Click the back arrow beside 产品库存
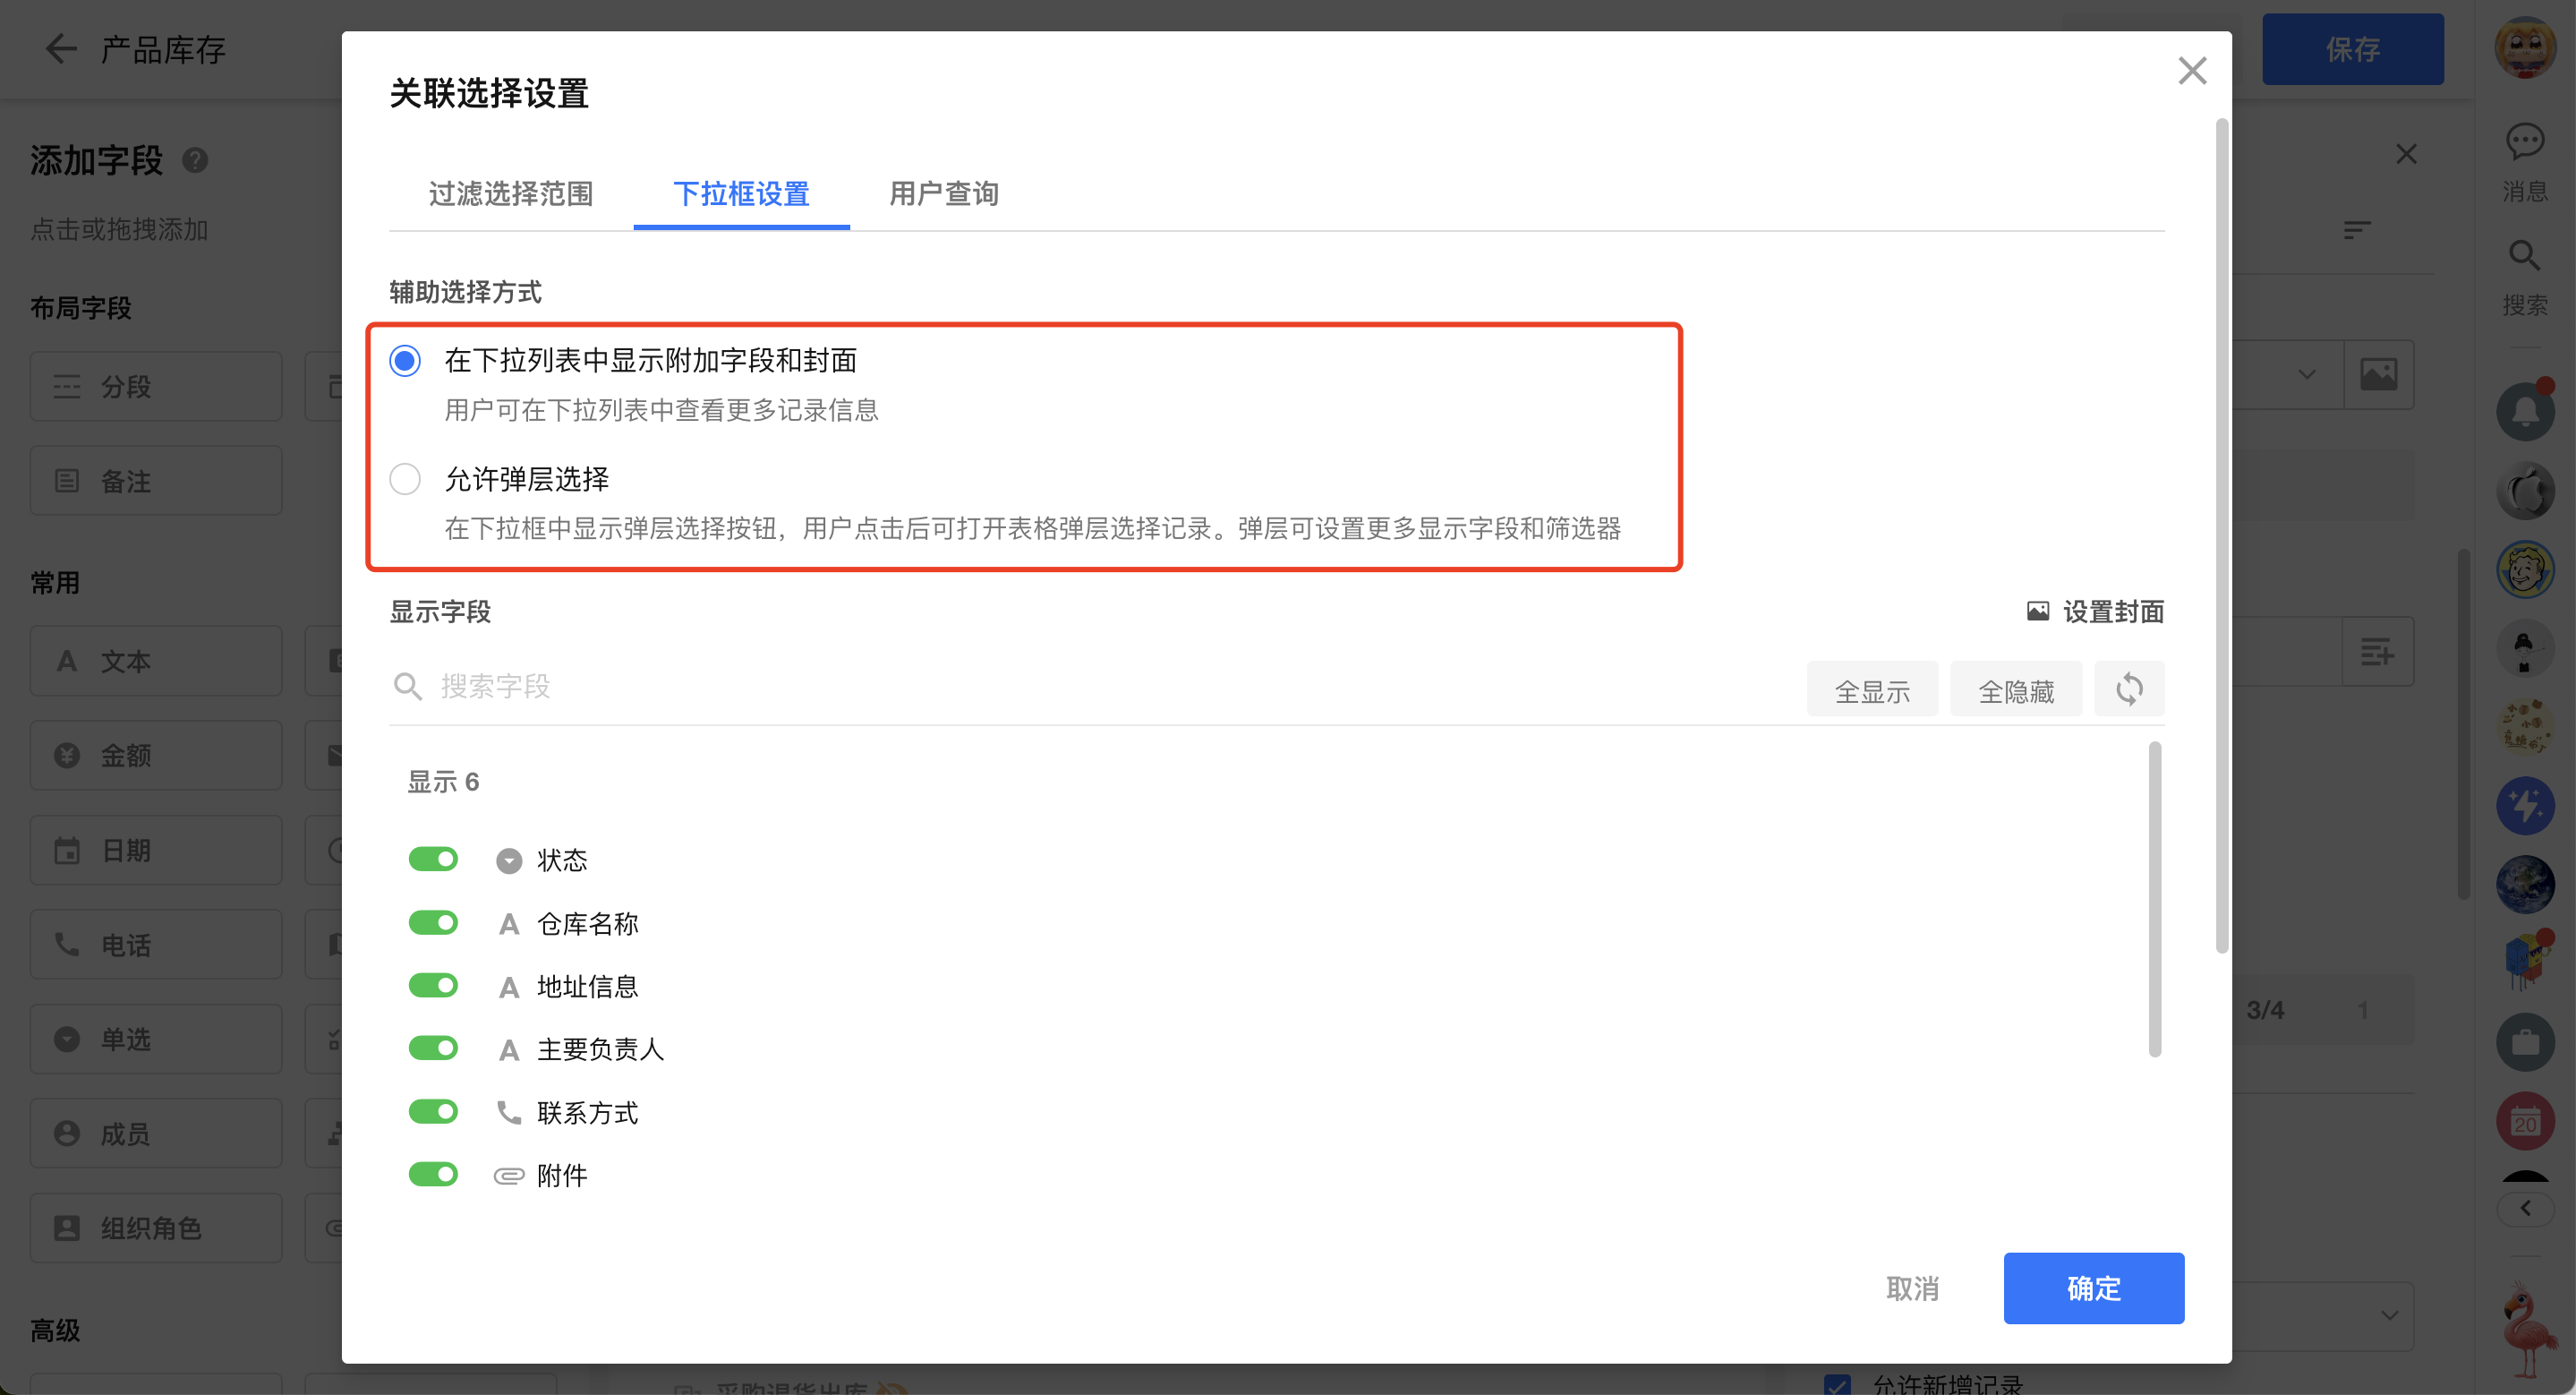 61,49
